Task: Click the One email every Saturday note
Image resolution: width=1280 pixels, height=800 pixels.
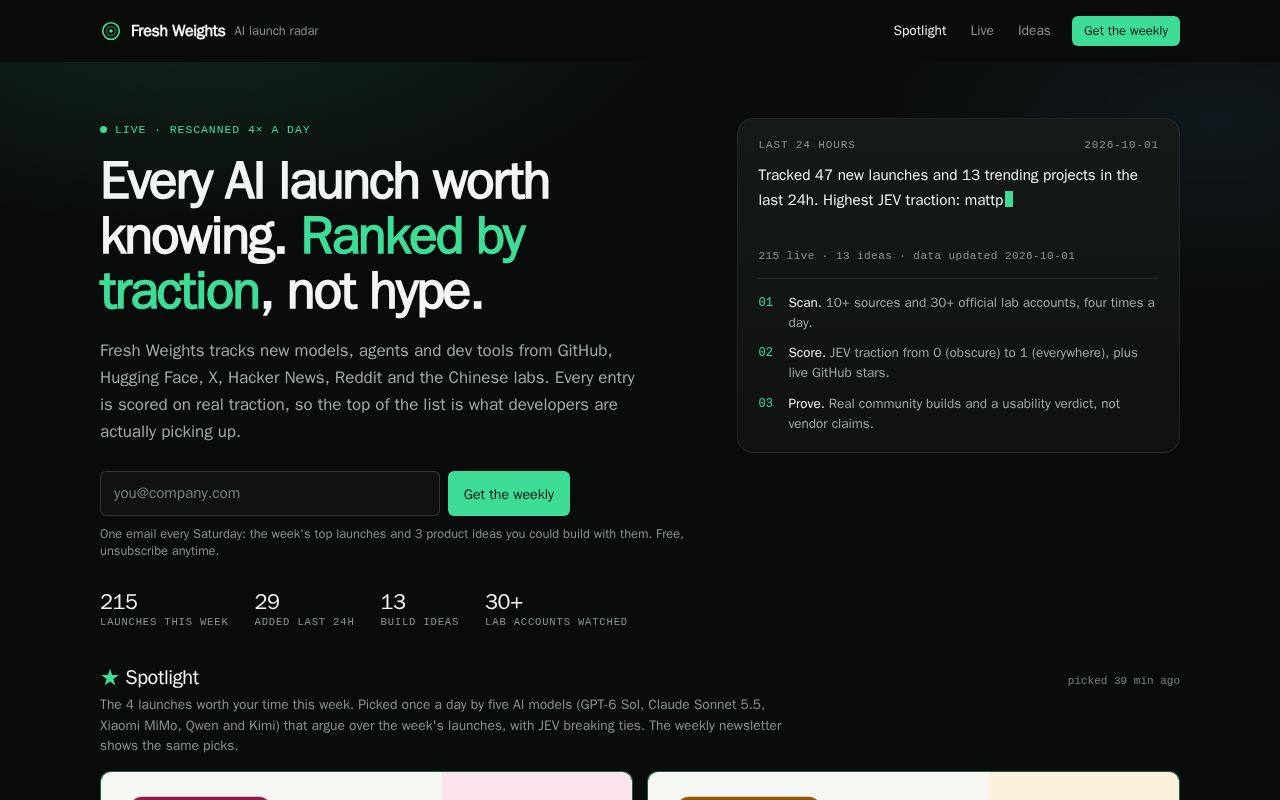Action: (x=392, y=542)
